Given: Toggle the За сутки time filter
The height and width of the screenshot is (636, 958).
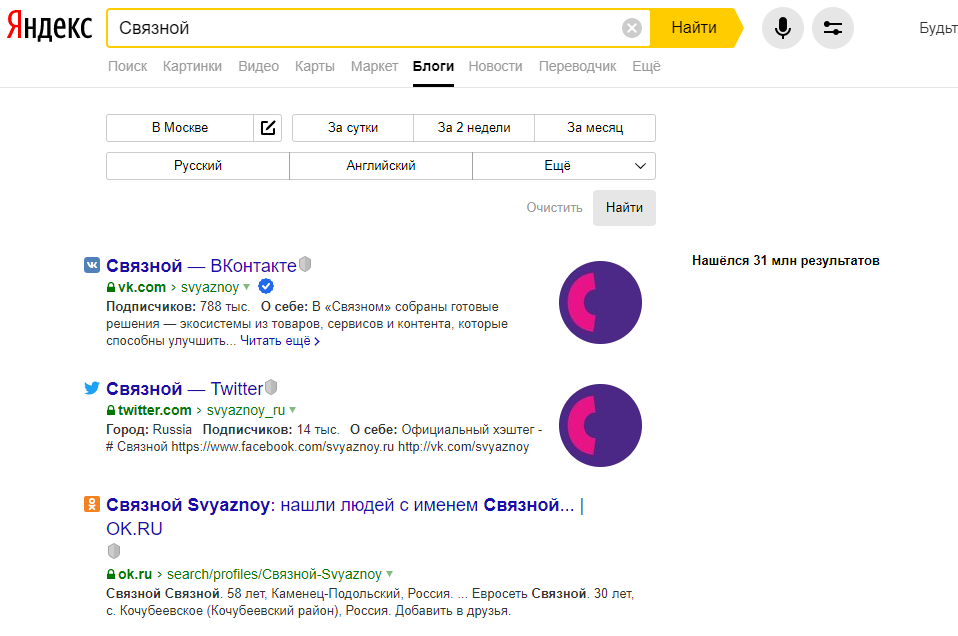Looking at the screenshot, I should [x=353, y=128].
